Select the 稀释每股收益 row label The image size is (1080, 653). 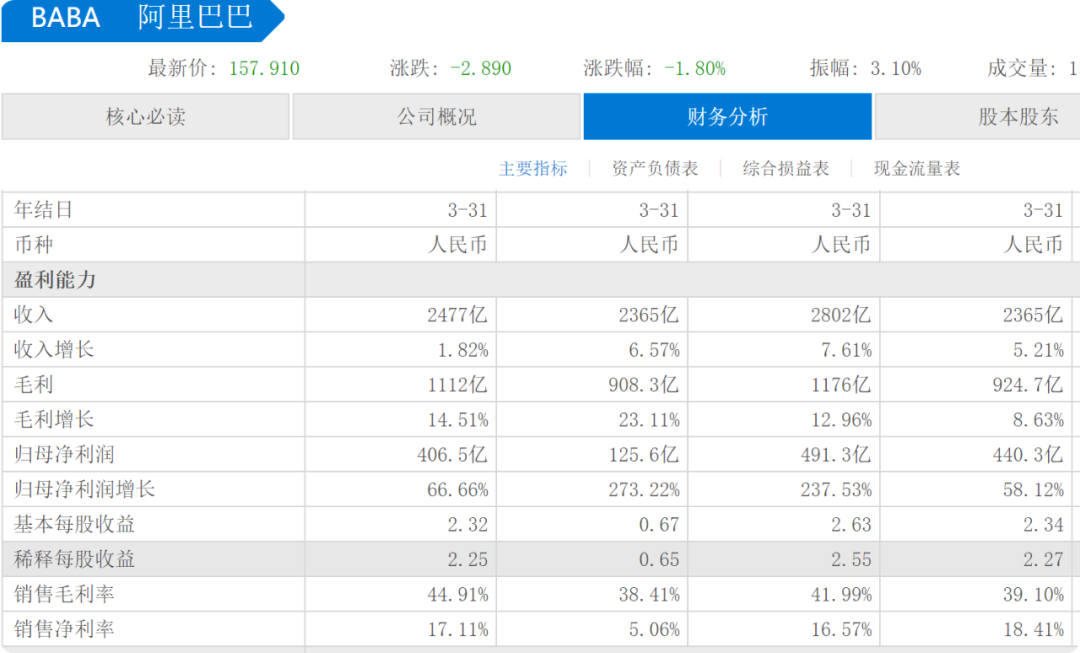tap(75, 559)
